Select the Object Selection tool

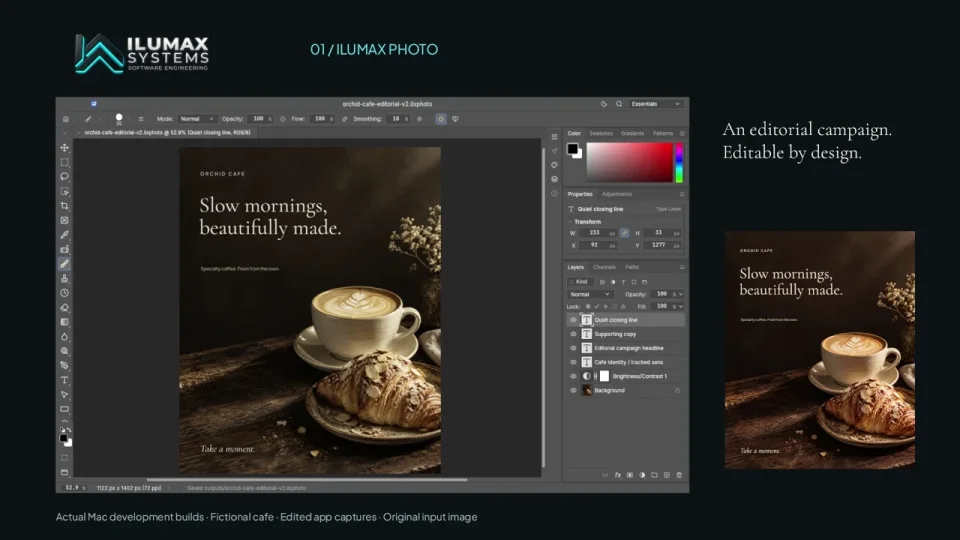point(64,192)
